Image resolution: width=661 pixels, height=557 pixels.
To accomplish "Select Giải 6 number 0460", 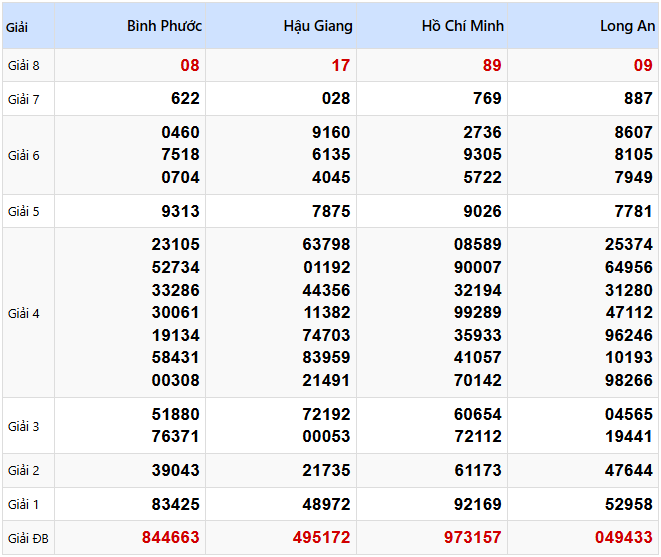I will (180, 132).
